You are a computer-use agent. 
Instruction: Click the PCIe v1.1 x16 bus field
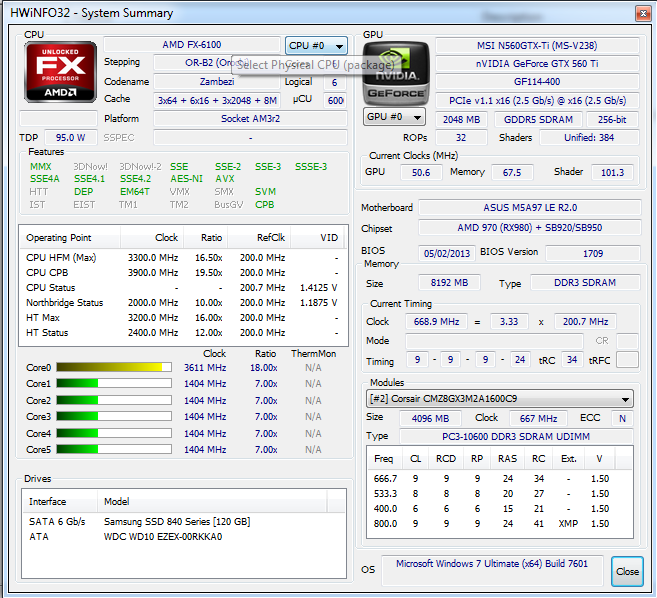coord(537,101)
